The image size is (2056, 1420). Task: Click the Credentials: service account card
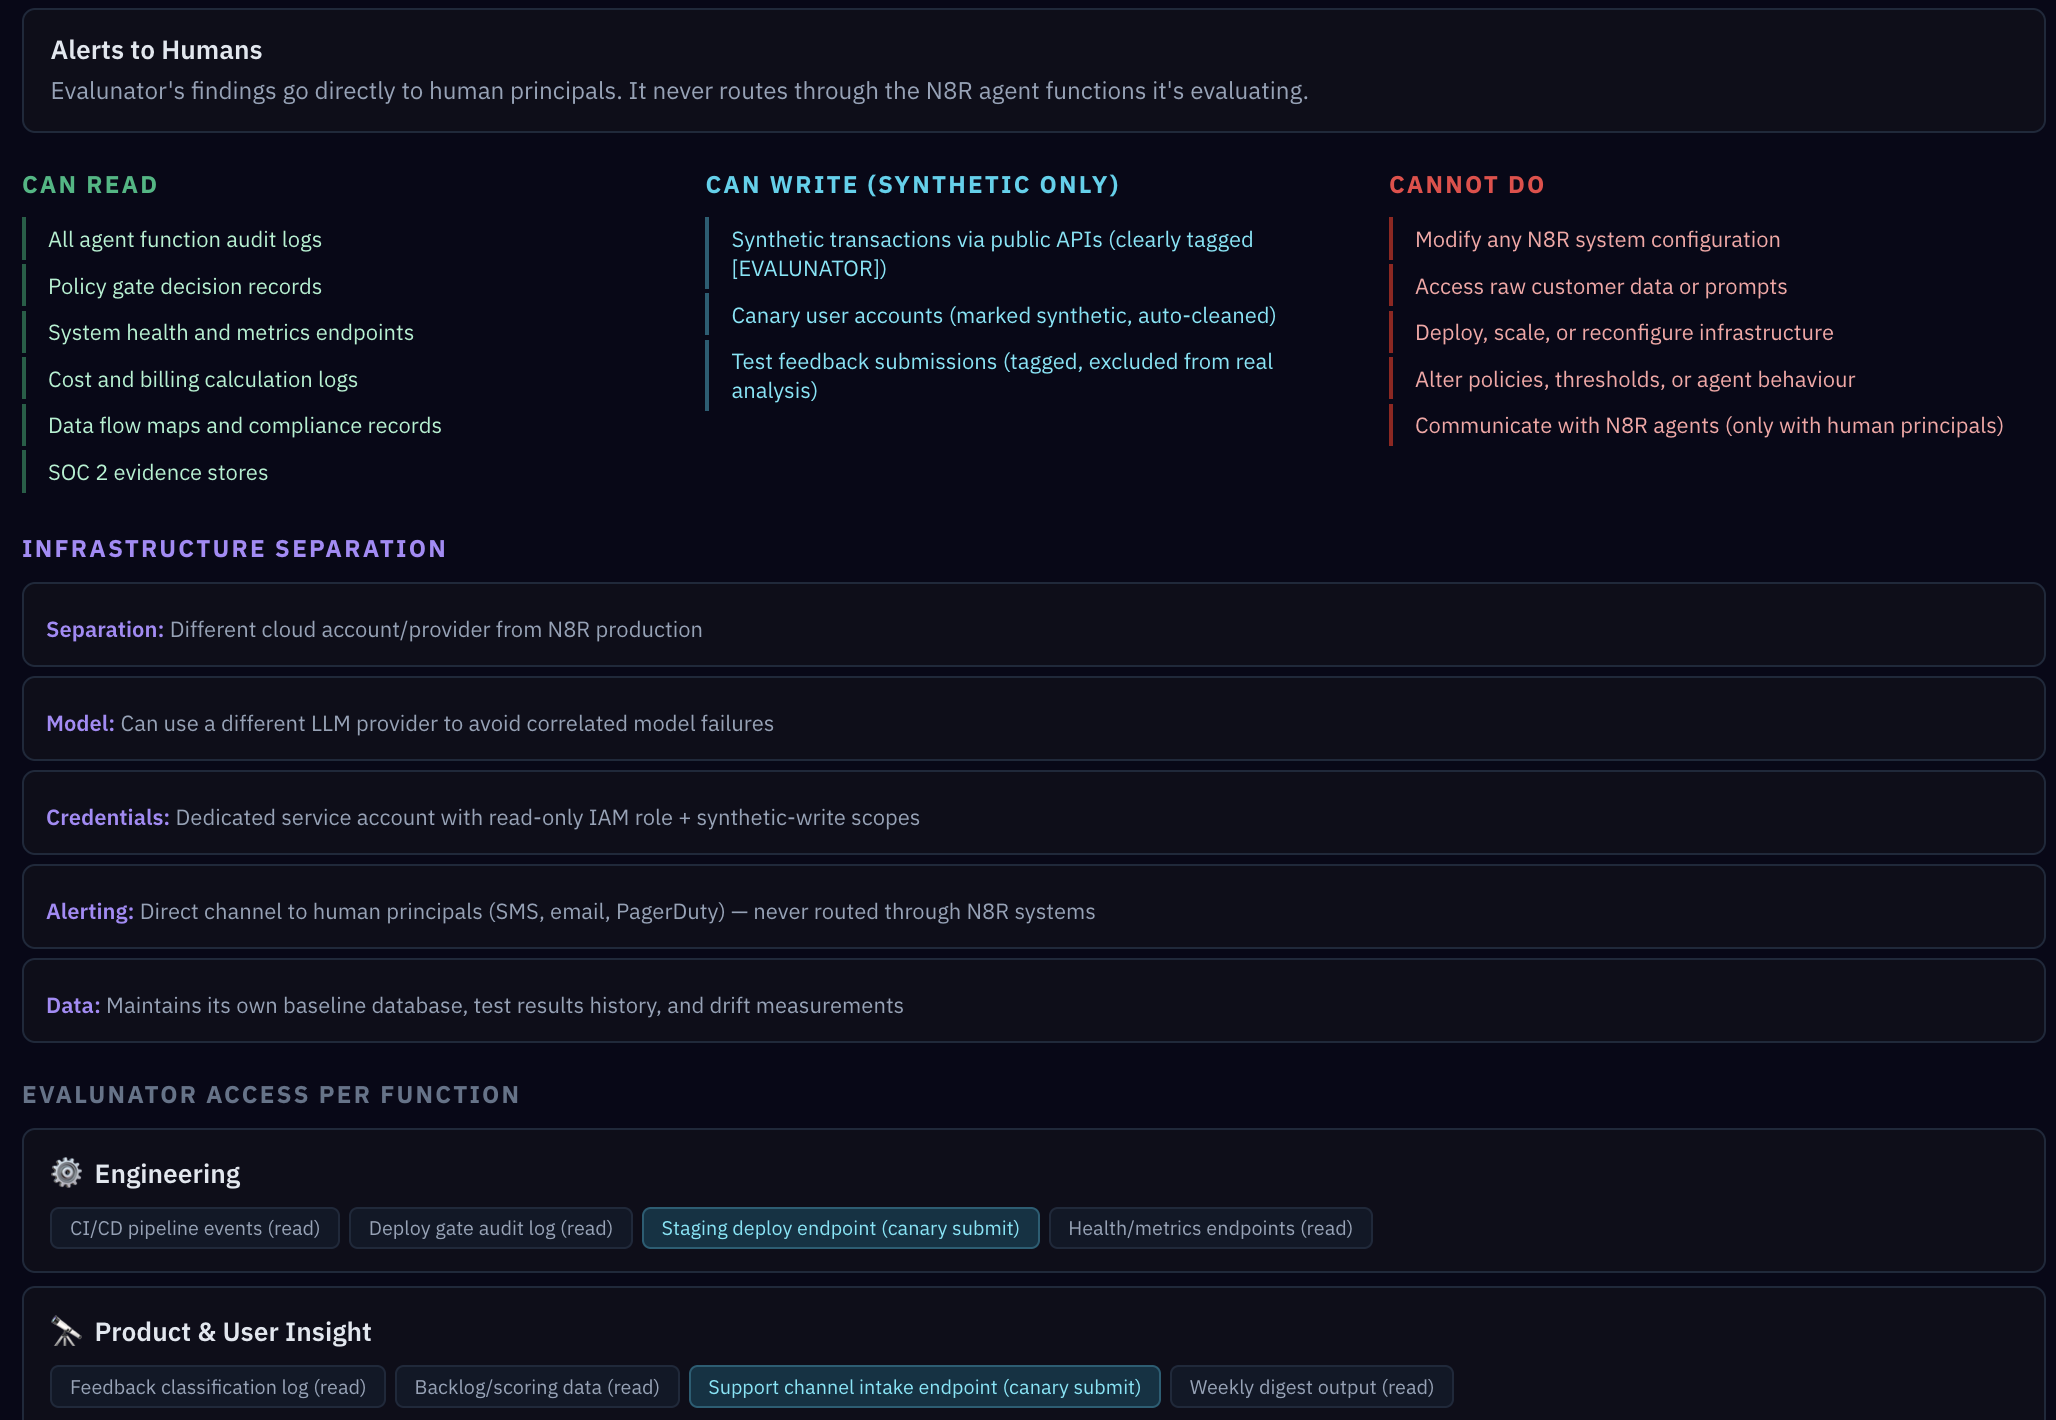[1033, 813]
